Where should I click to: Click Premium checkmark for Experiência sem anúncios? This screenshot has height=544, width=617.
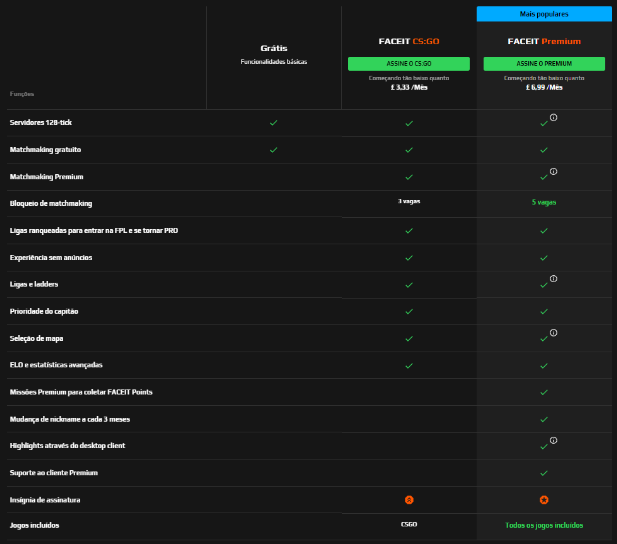point(544,258)
